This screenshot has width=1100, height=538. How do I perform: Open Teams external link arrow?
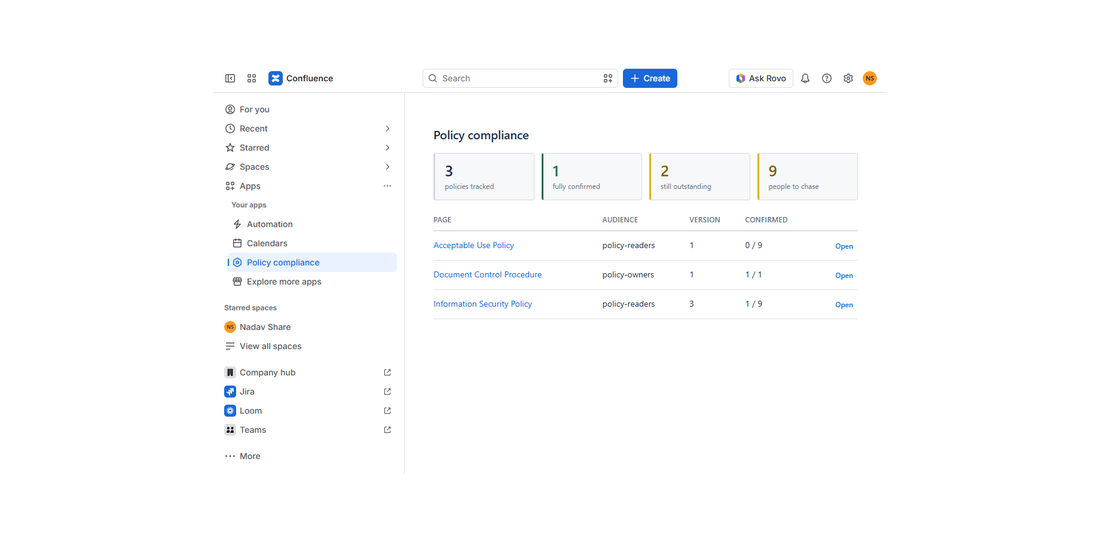pos(387,430)
